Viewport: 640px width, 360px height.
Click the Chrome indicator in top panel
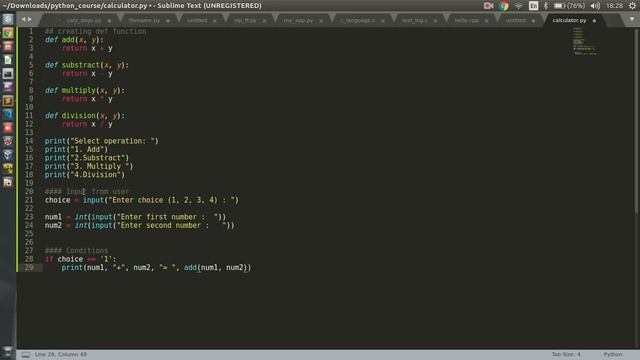tap(504, 6)
